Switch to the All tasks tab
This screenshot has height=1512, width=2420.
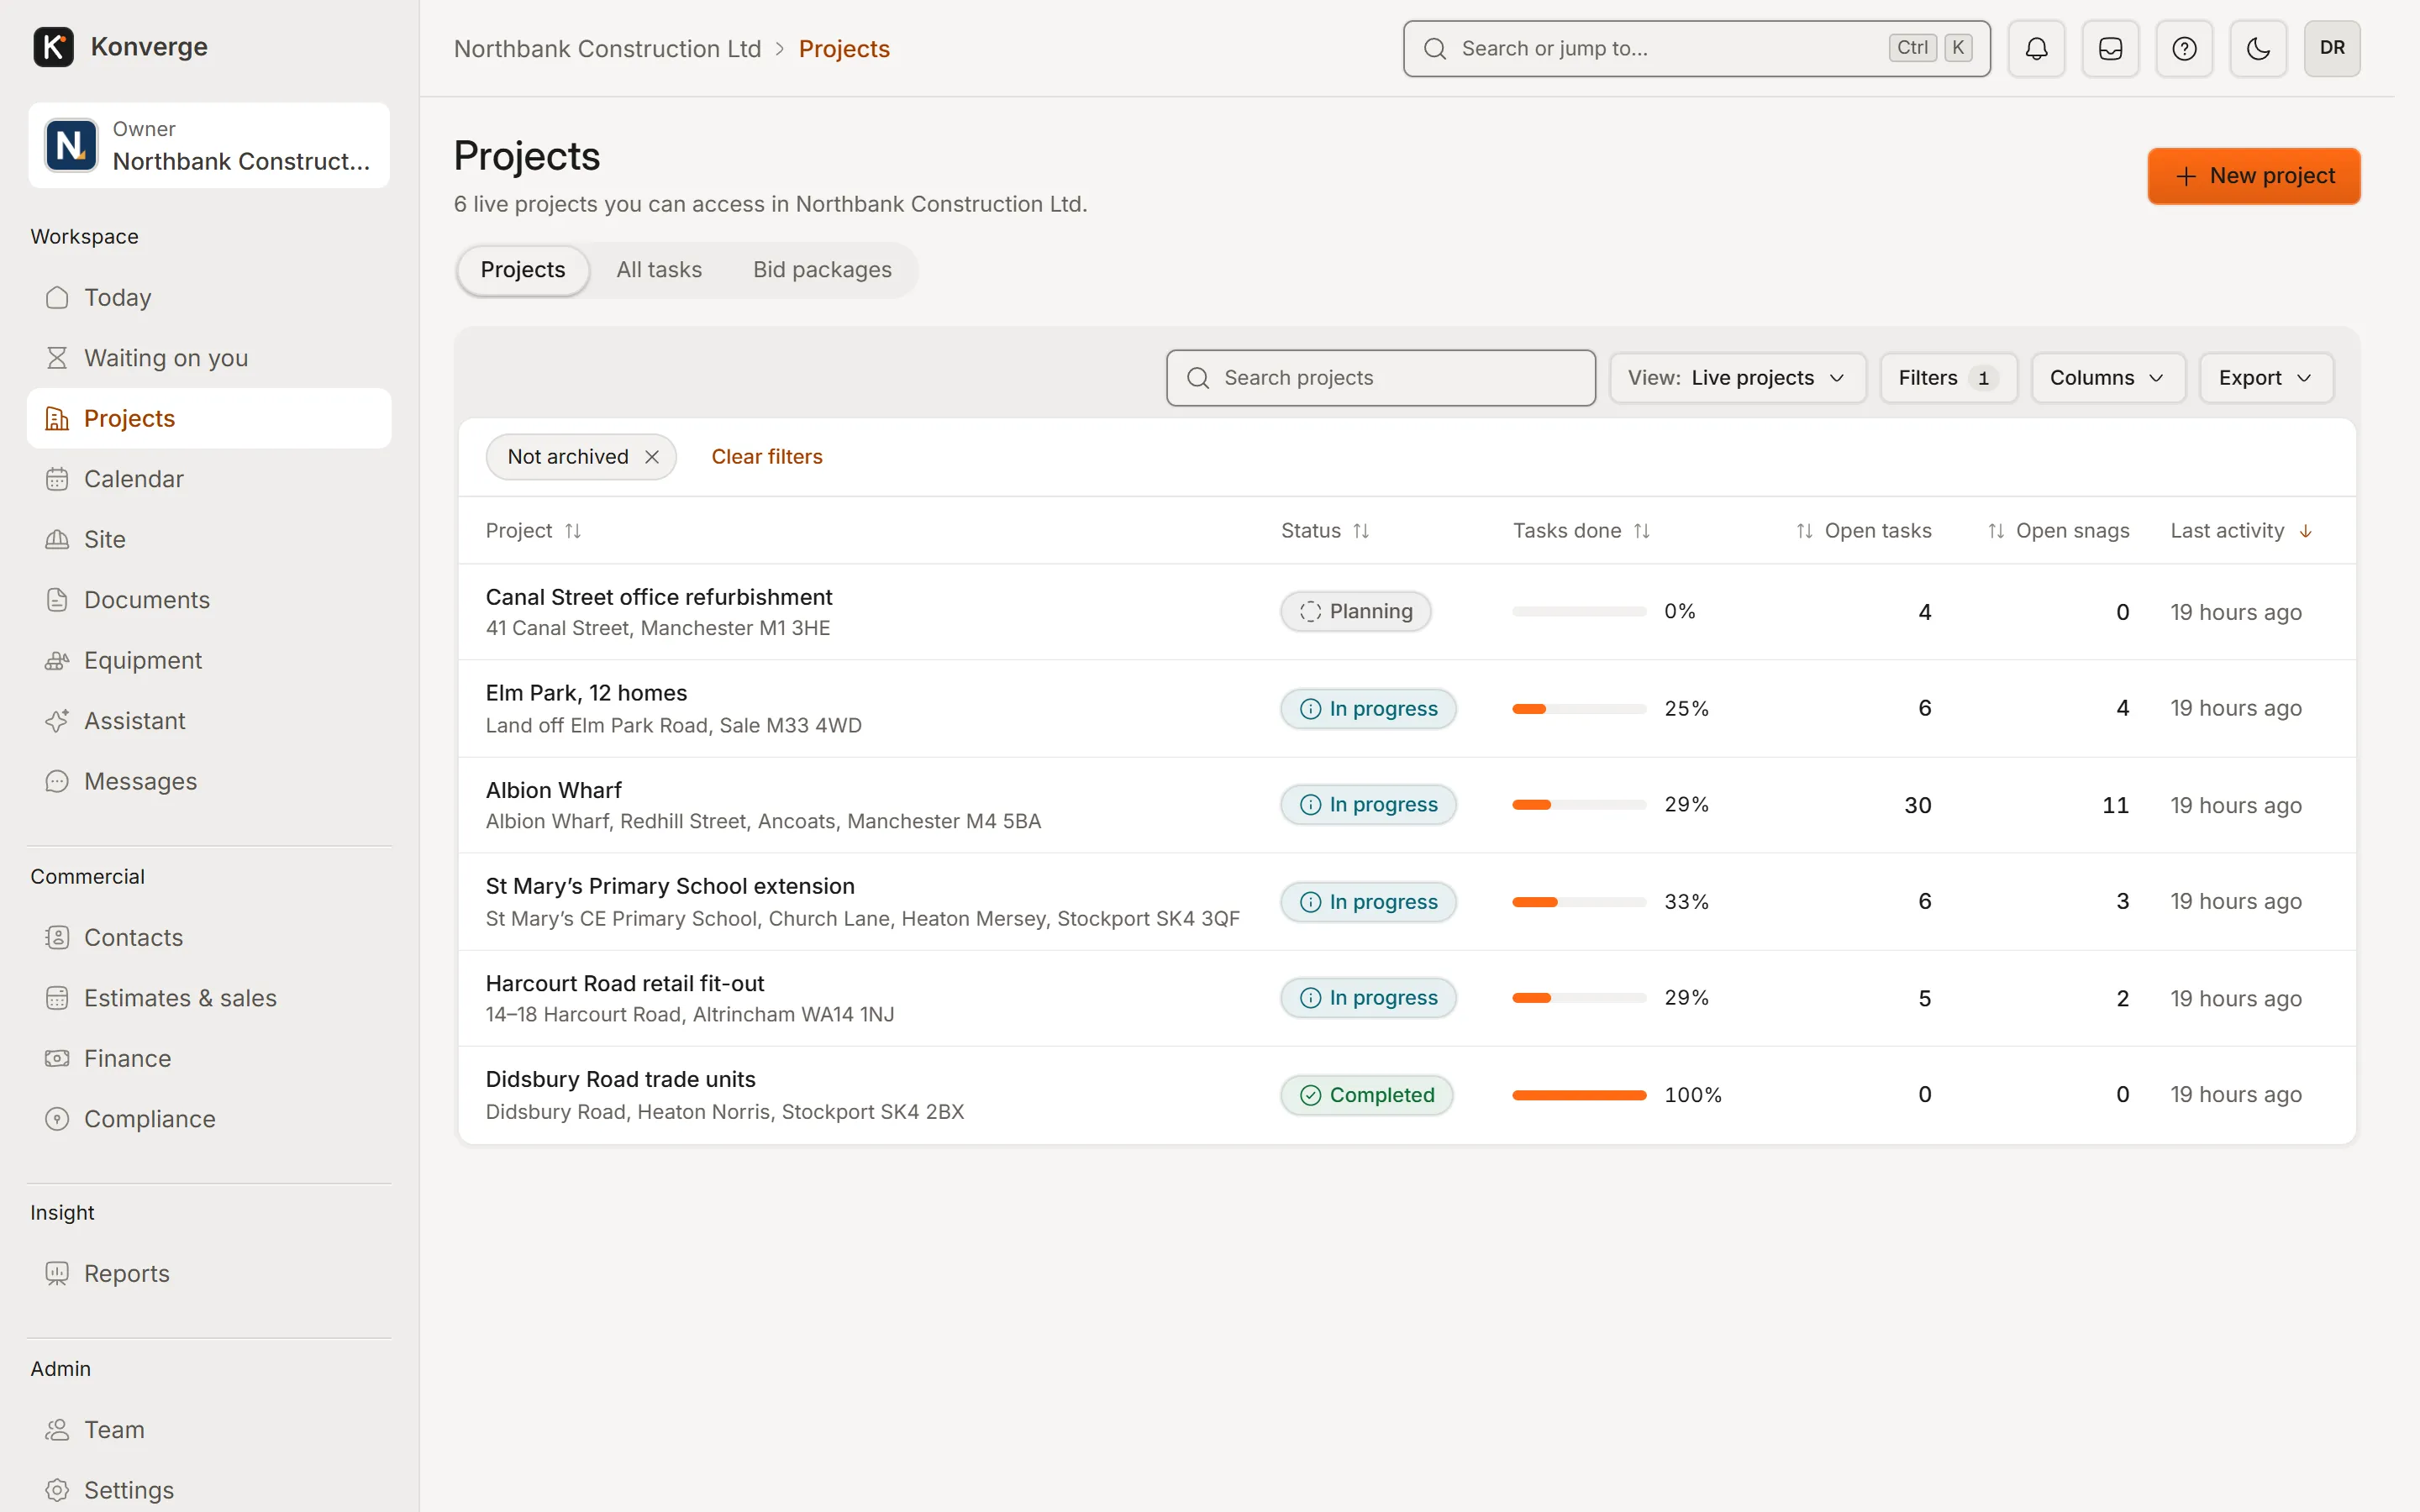click(x=659, y=270)
